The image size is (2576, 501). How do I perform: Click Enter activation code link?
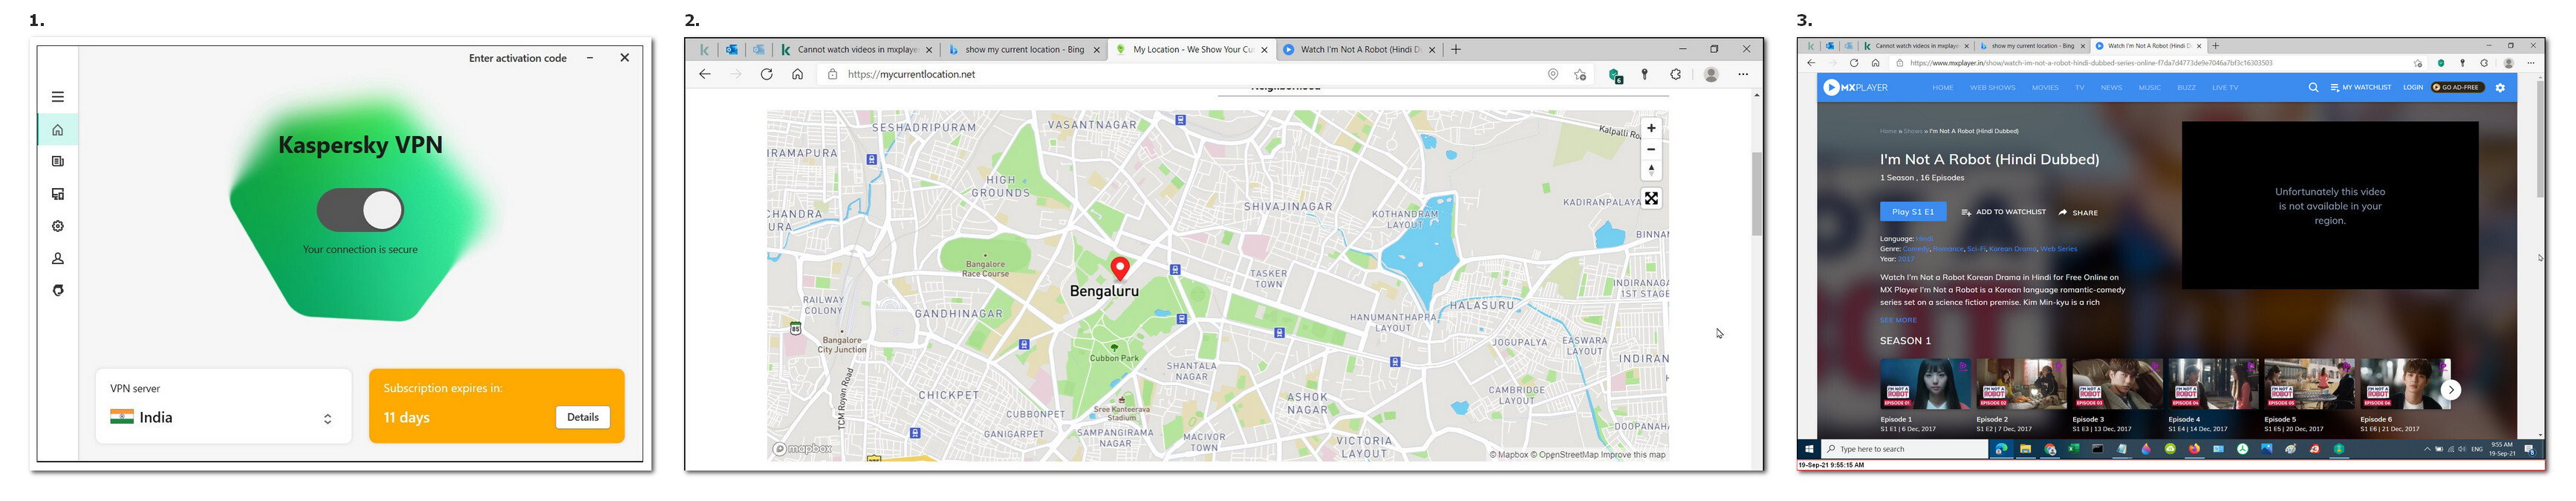coord(517,58)
